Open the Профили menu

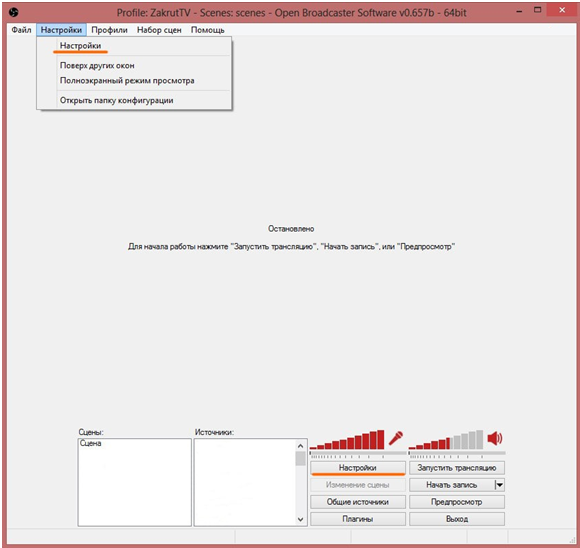coord(109,30)
